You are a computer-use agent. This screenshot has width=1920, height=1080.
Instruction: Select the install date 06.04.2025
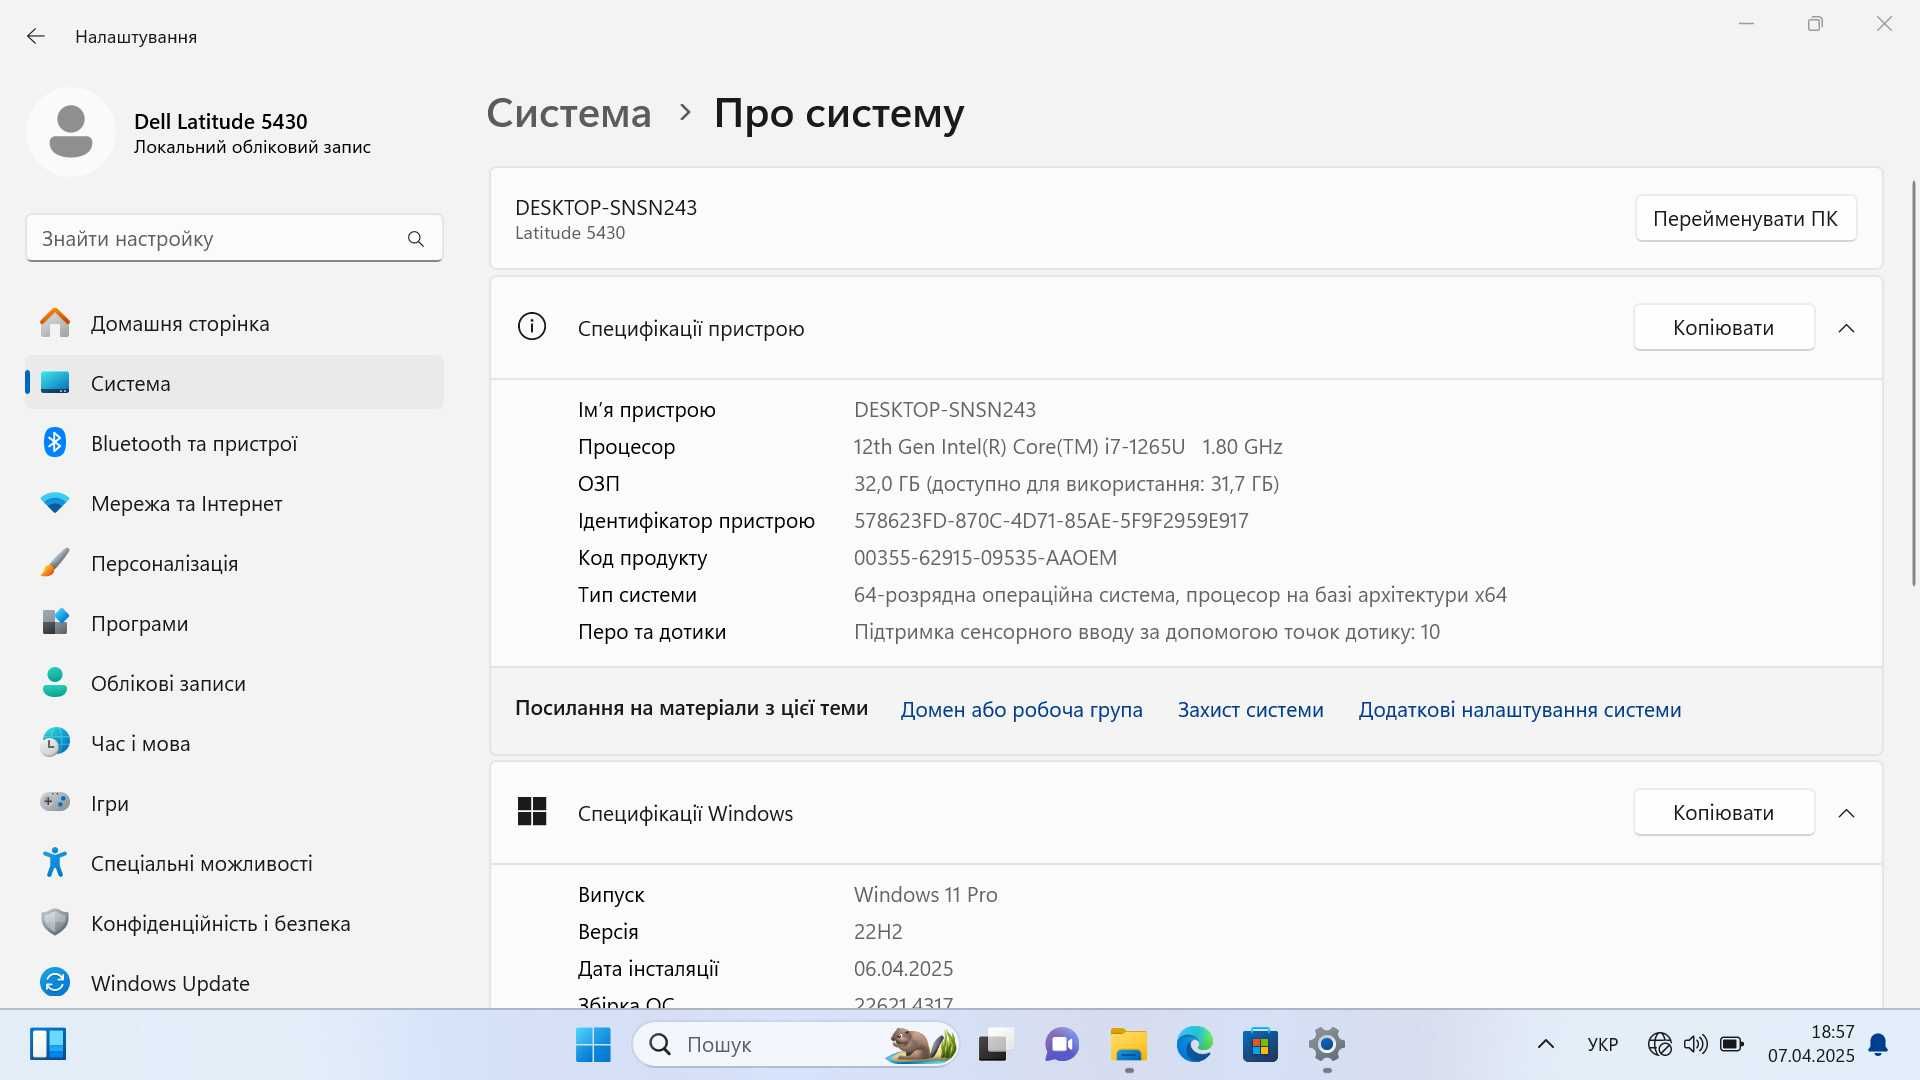coord(903,969)
